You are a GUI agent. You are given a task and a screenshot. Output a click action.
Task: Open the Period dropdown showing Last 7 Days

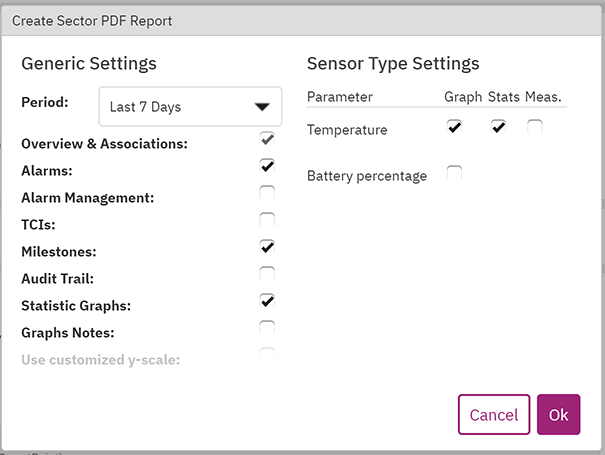(x=190, y=107)
